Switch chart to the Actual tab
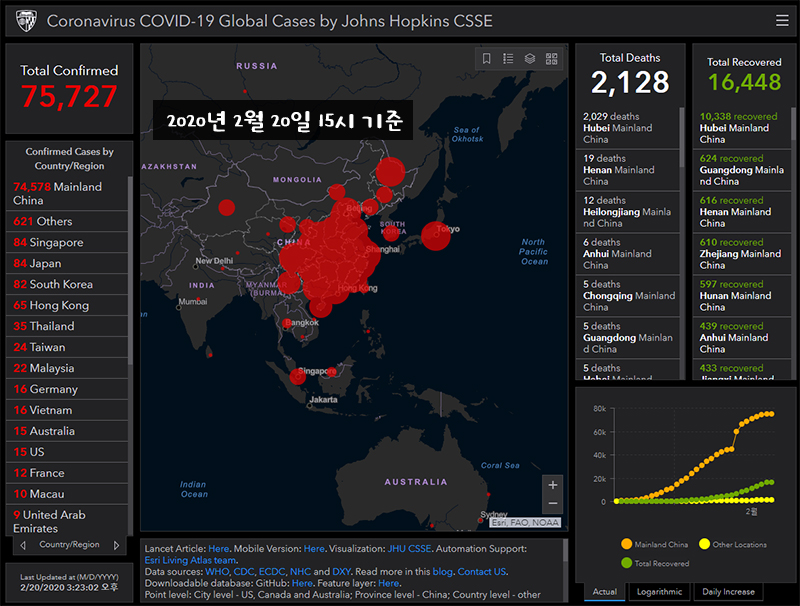 [x=605, y=592]
